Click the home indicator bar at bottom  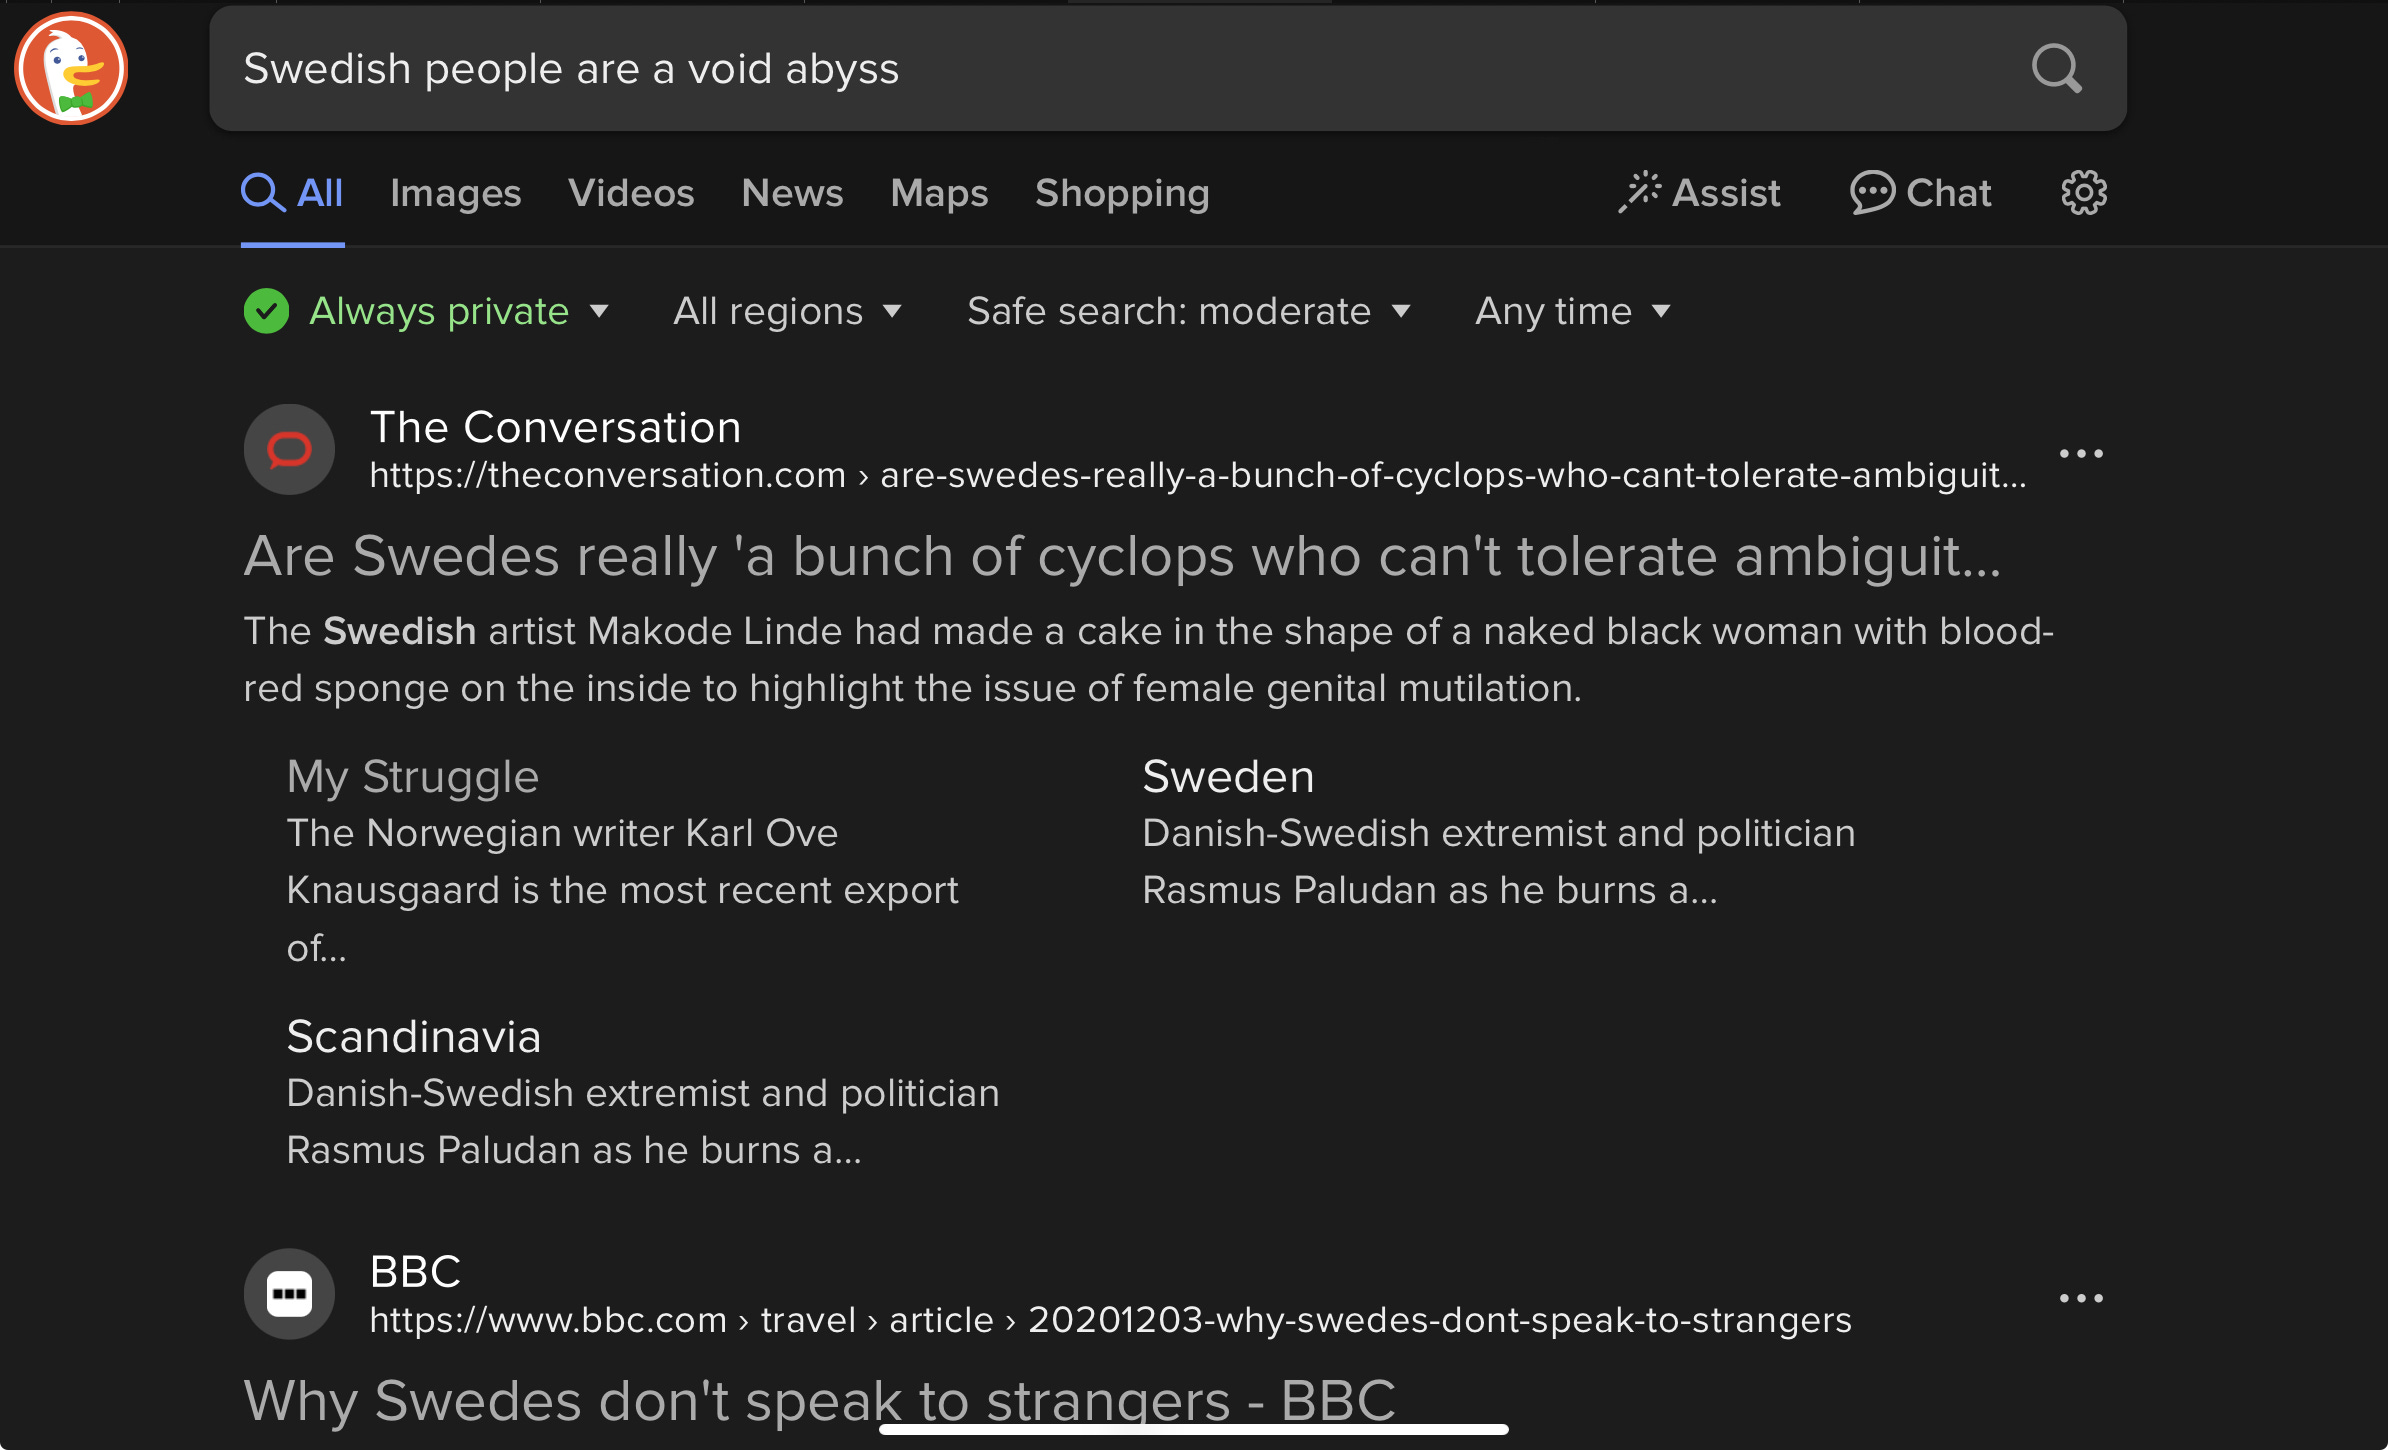coord(1193,1429)
